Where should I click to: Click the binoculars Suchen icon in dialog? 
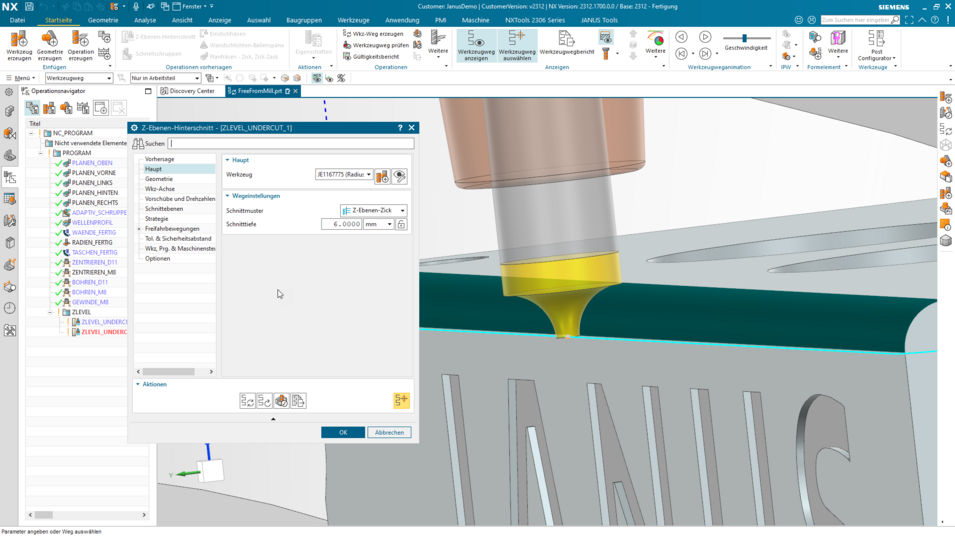click(x=138, y=144)
